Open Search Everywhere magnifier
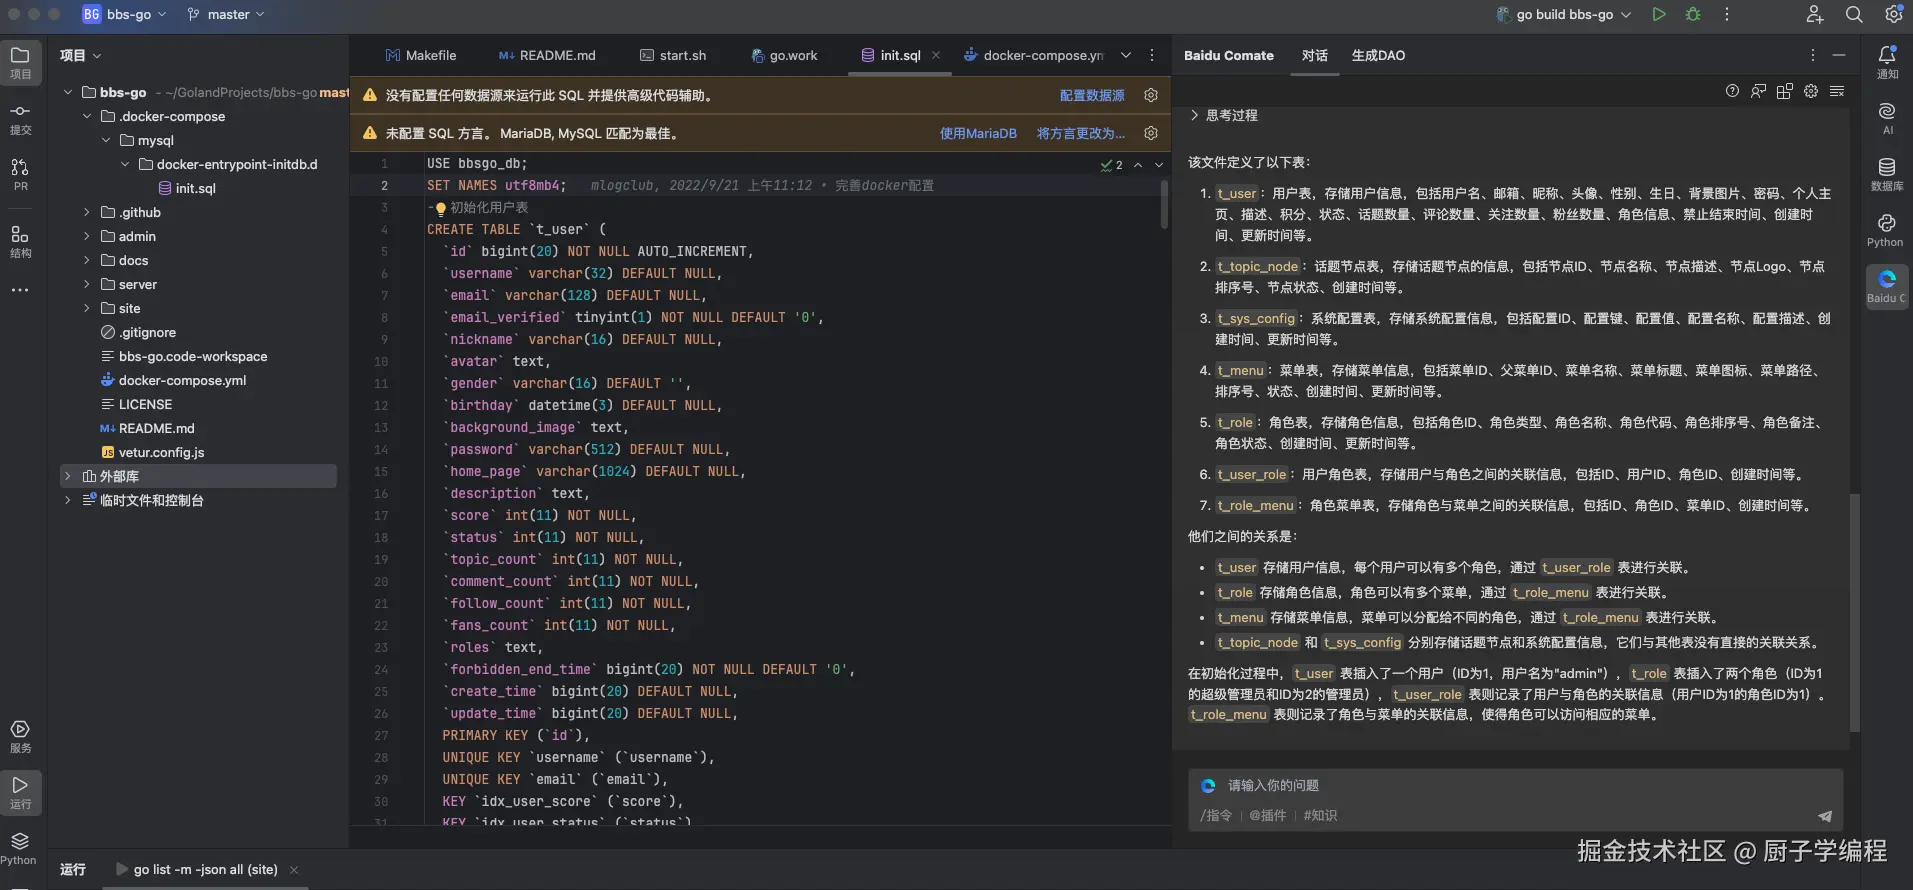1913x890 pixels. [x=1854, y=14]
